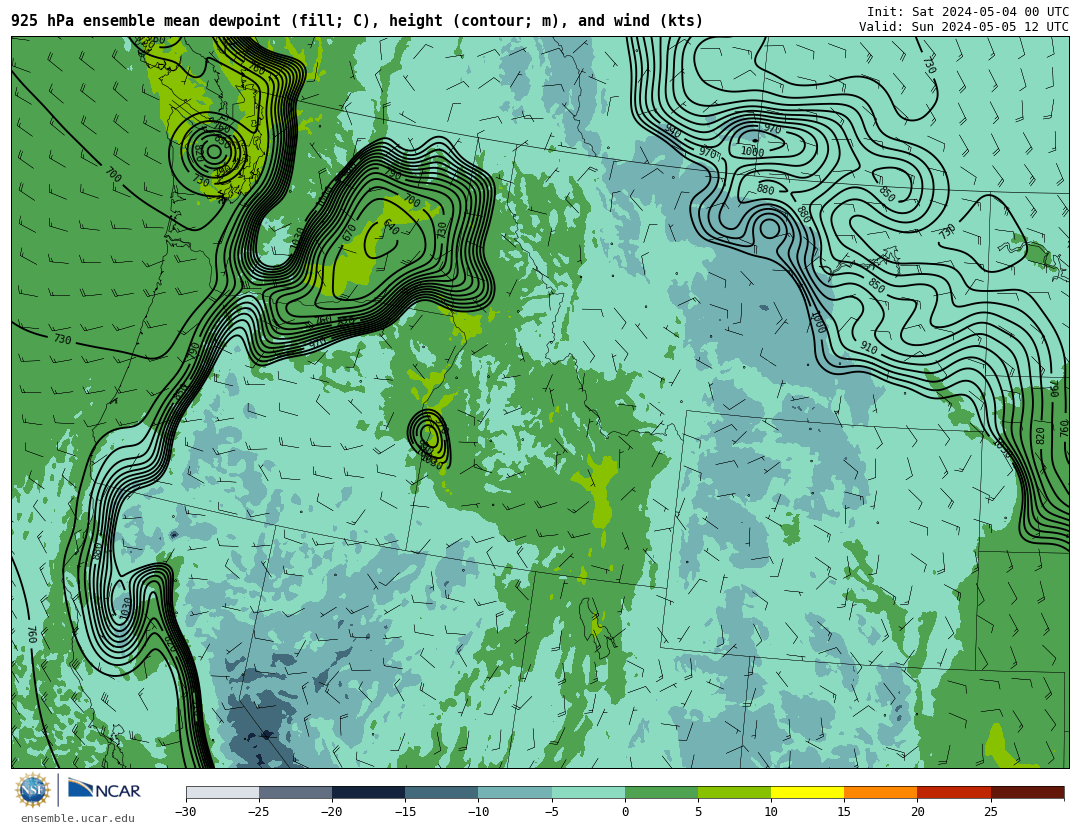Image resolution: width=1080 pixels, height=831 pixels.
Task: Select the -20 to -15 colorbar swatch
Action: pos(368,792)
